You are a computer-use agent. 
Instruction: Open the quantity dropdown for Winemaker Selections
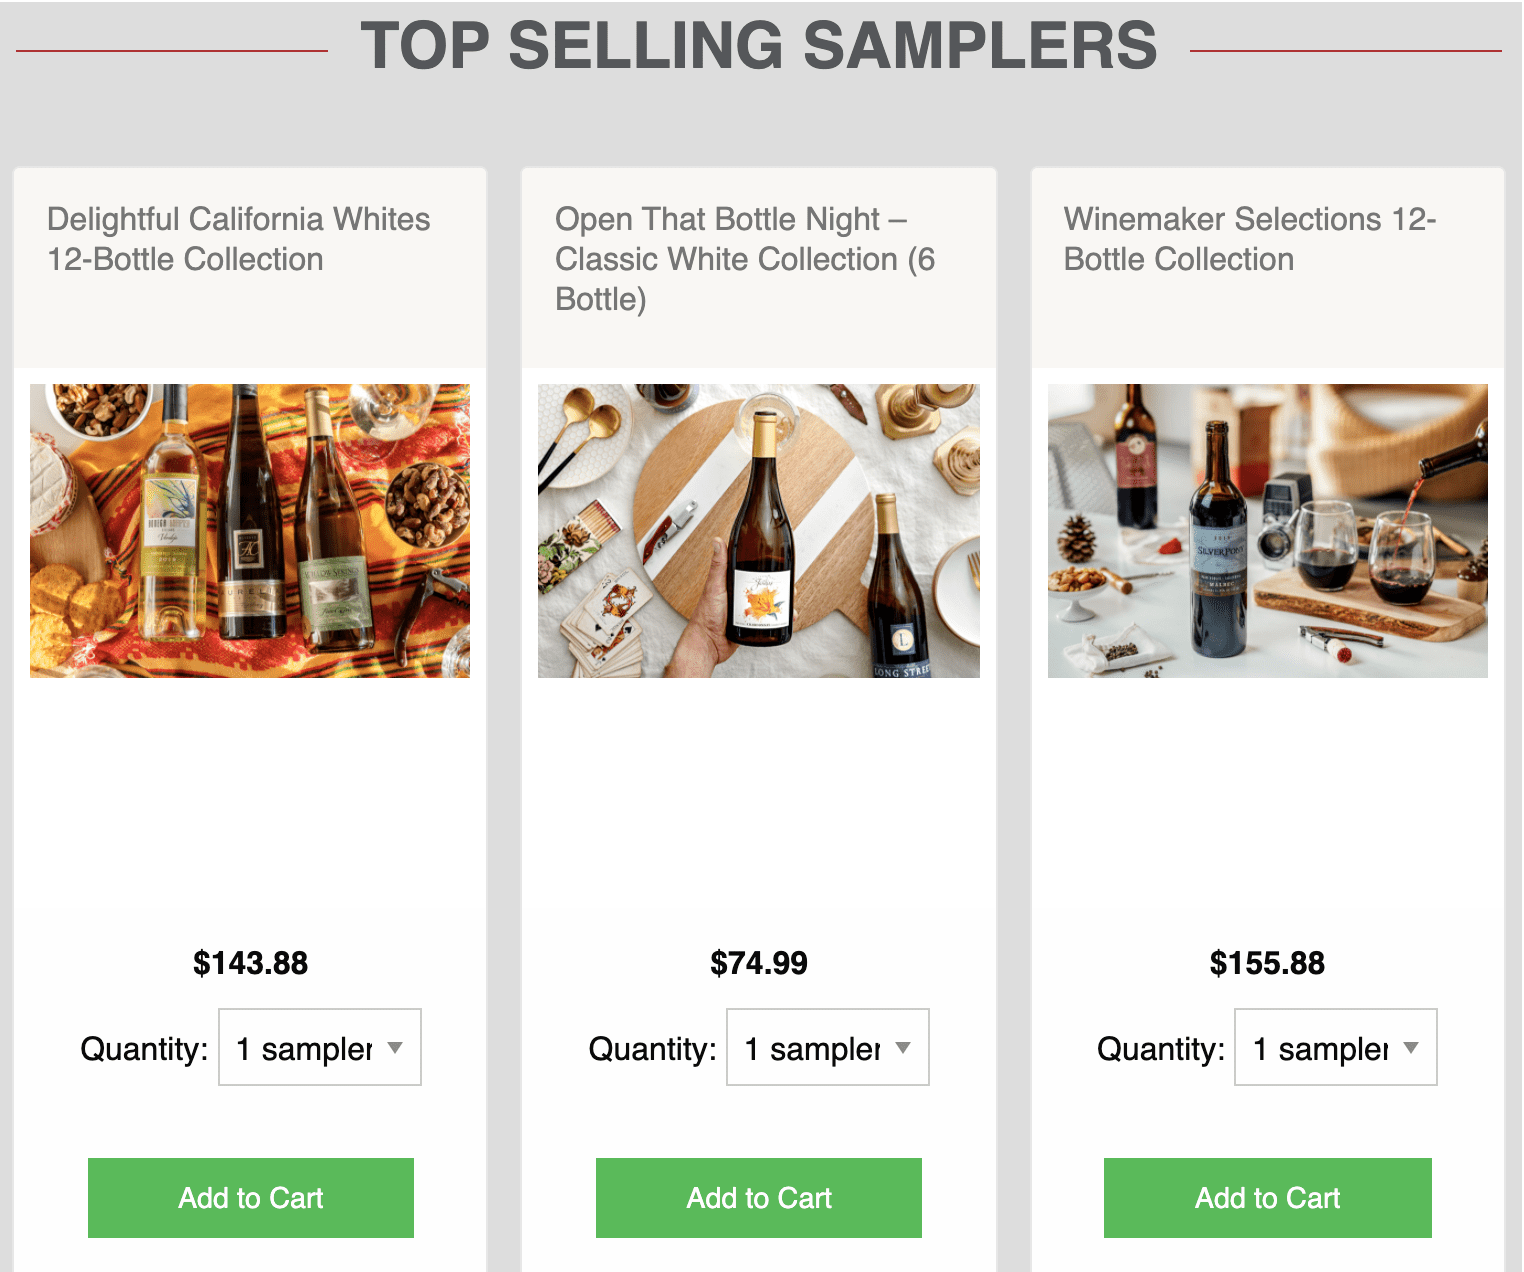click(x=1335, y=1047)
